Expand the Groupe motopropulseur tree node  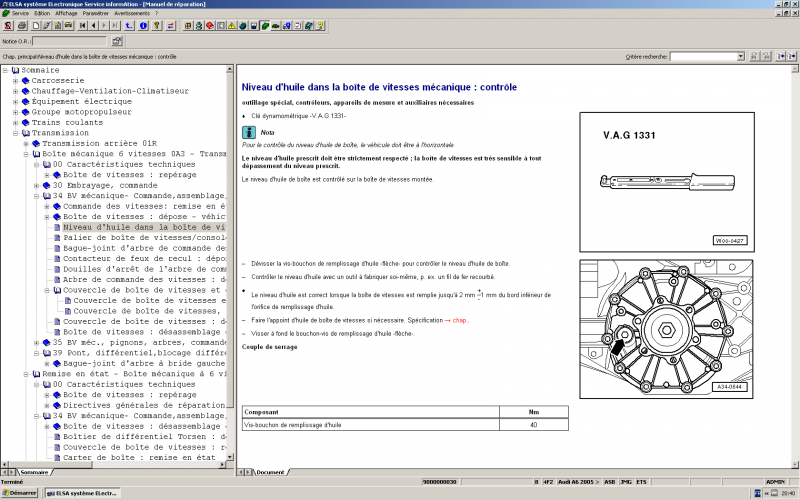15,112
